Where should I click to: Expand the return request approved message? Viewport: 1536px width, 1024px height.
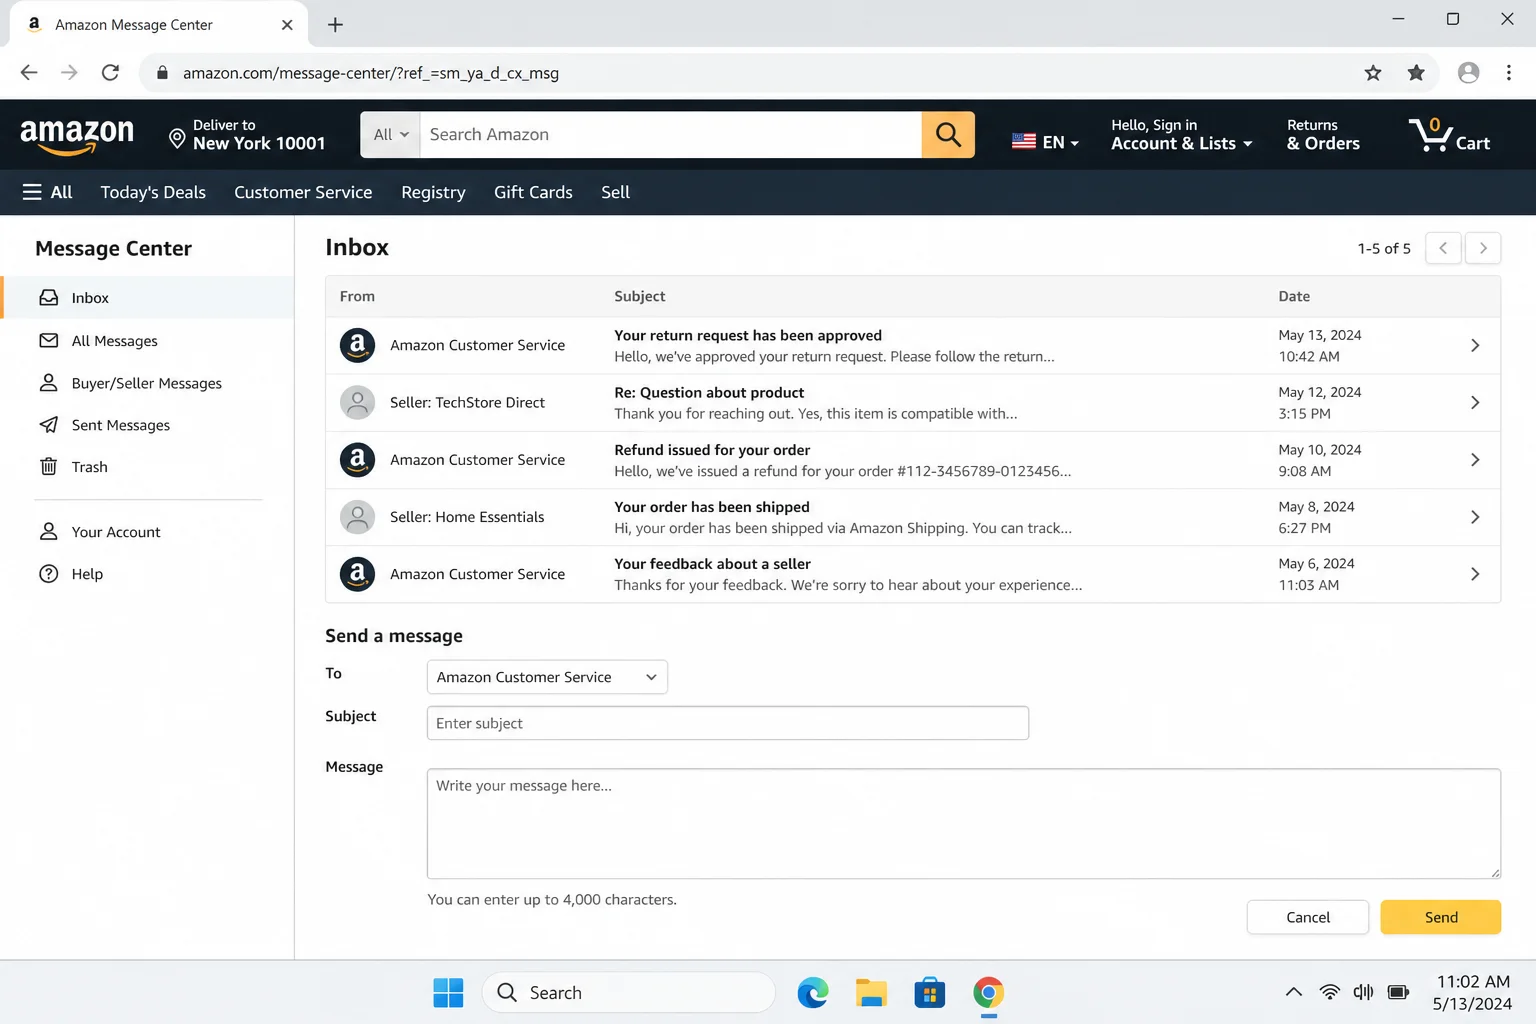[x=1475, y=345]
